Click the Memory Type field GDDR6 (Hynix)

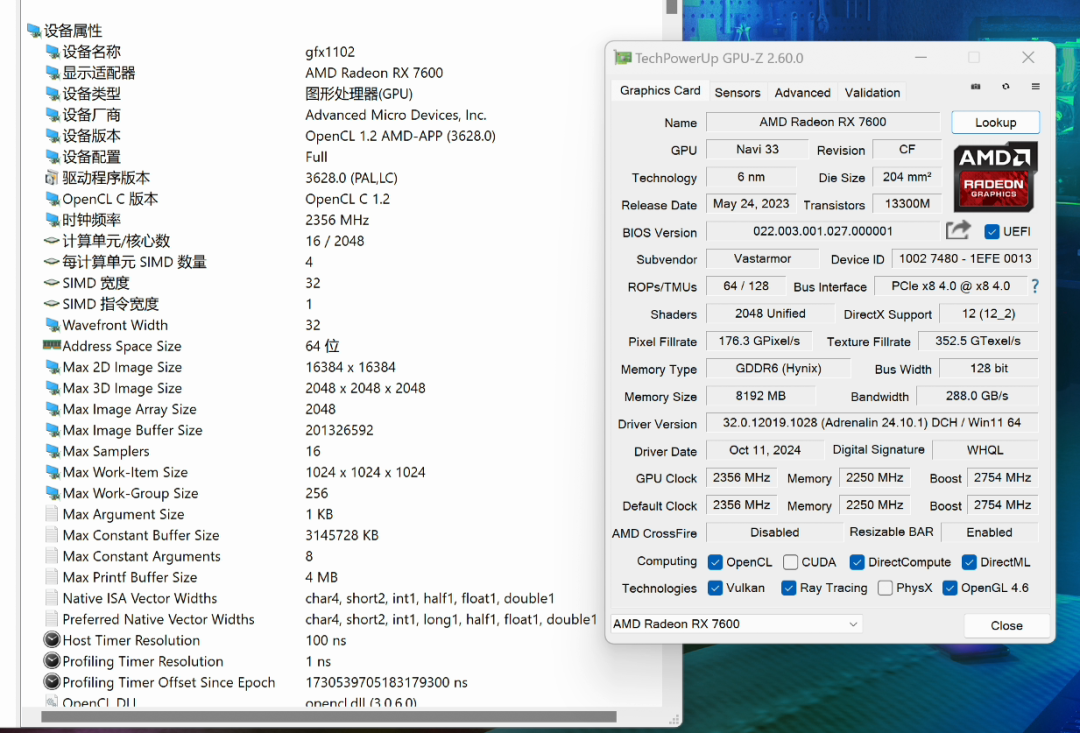coord(778,368)
